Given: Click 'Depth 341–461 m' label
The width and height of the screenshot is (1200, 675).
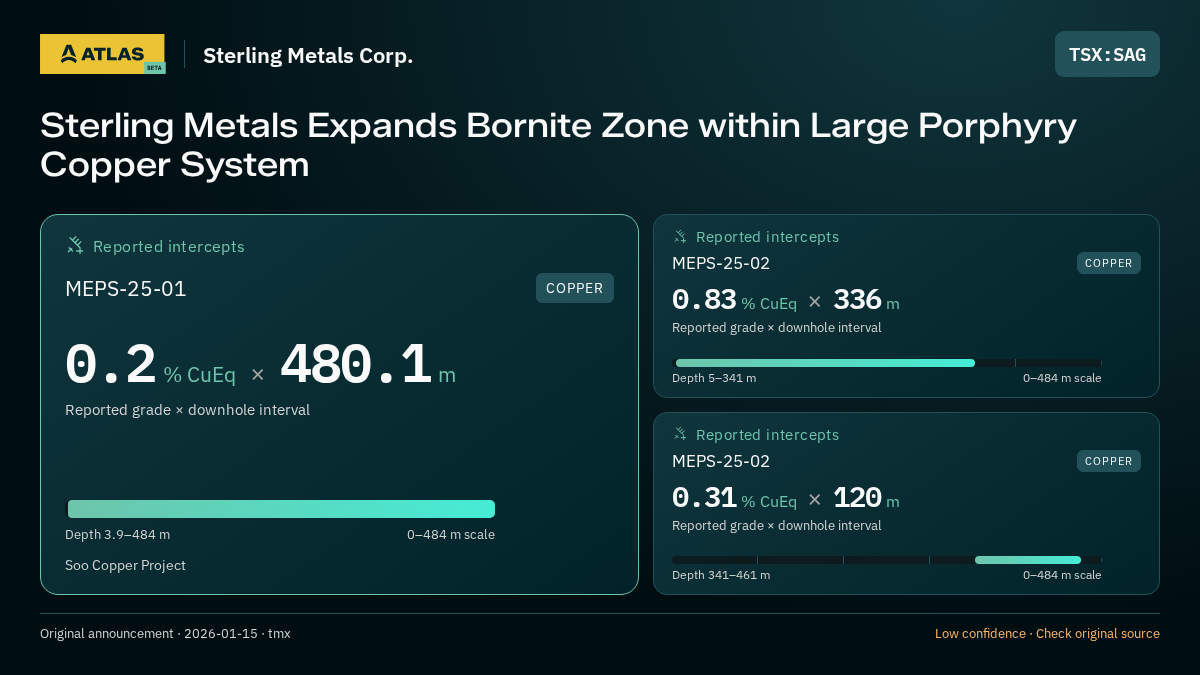Looking at the screenshot, I should pos(721,575).
